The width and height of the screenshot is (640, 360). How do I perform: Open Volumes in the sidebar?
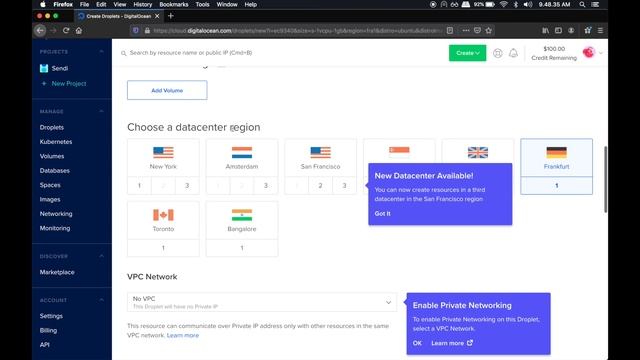coord(52,156)
